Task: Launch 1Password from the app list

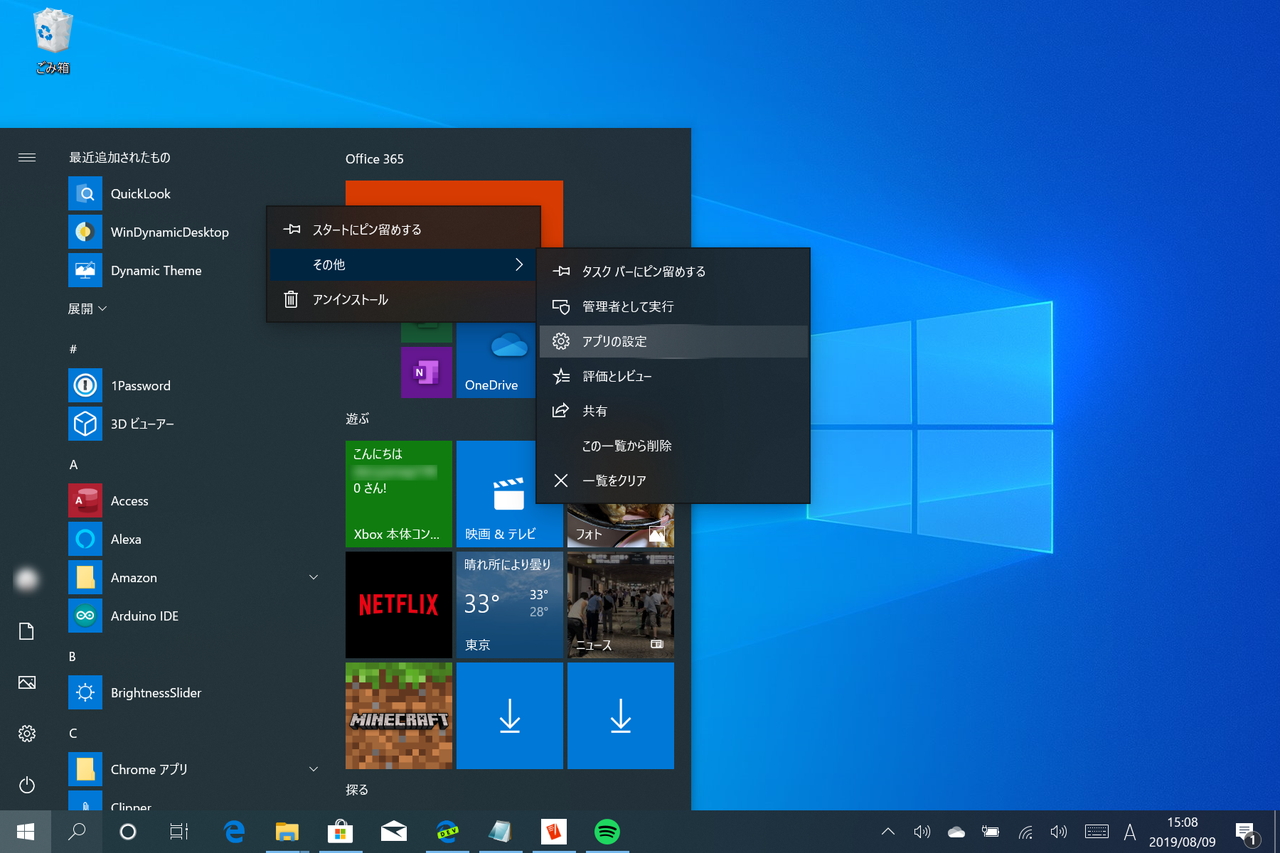Action: coord(190,386)
